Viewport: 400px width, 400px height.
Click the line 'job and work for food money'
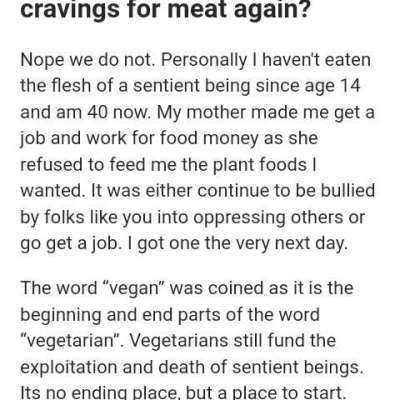[139, 139]
